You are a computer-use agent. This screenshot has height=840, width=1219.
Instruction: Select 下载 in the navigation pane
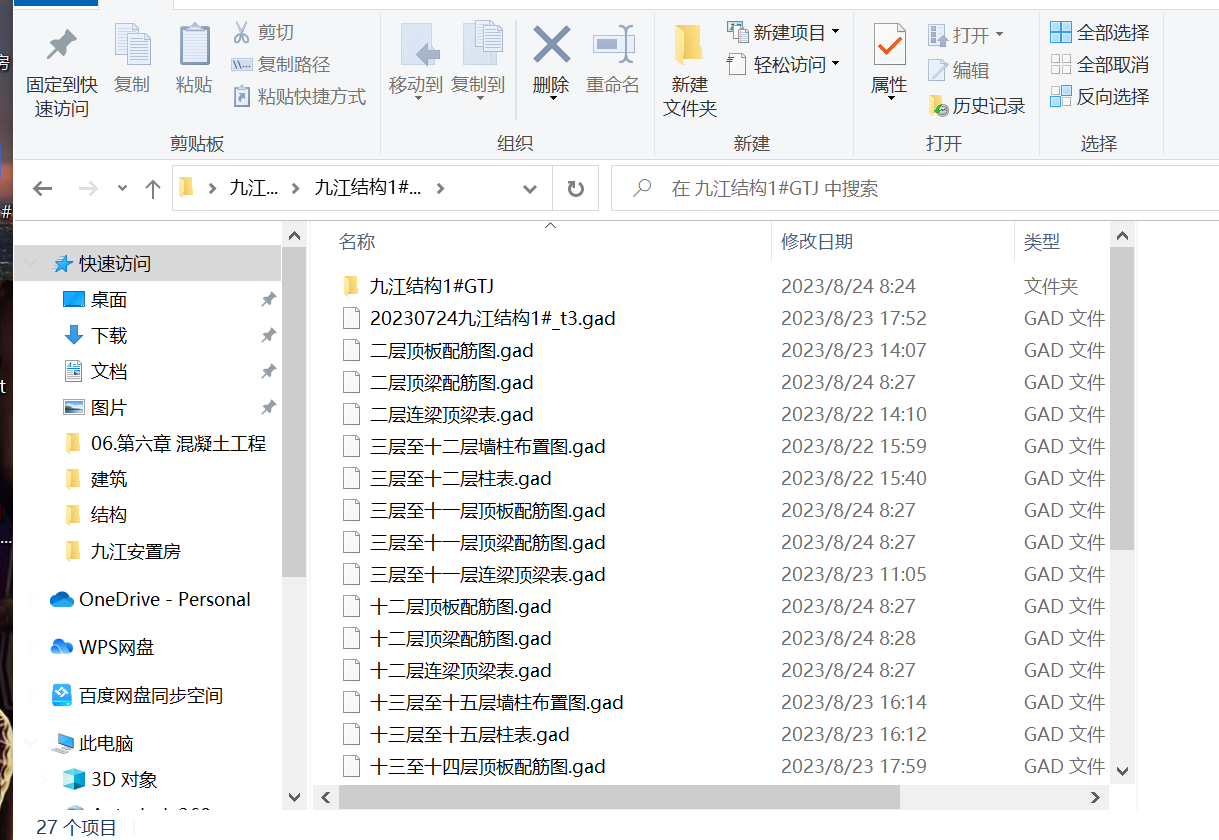pos(109,336)
